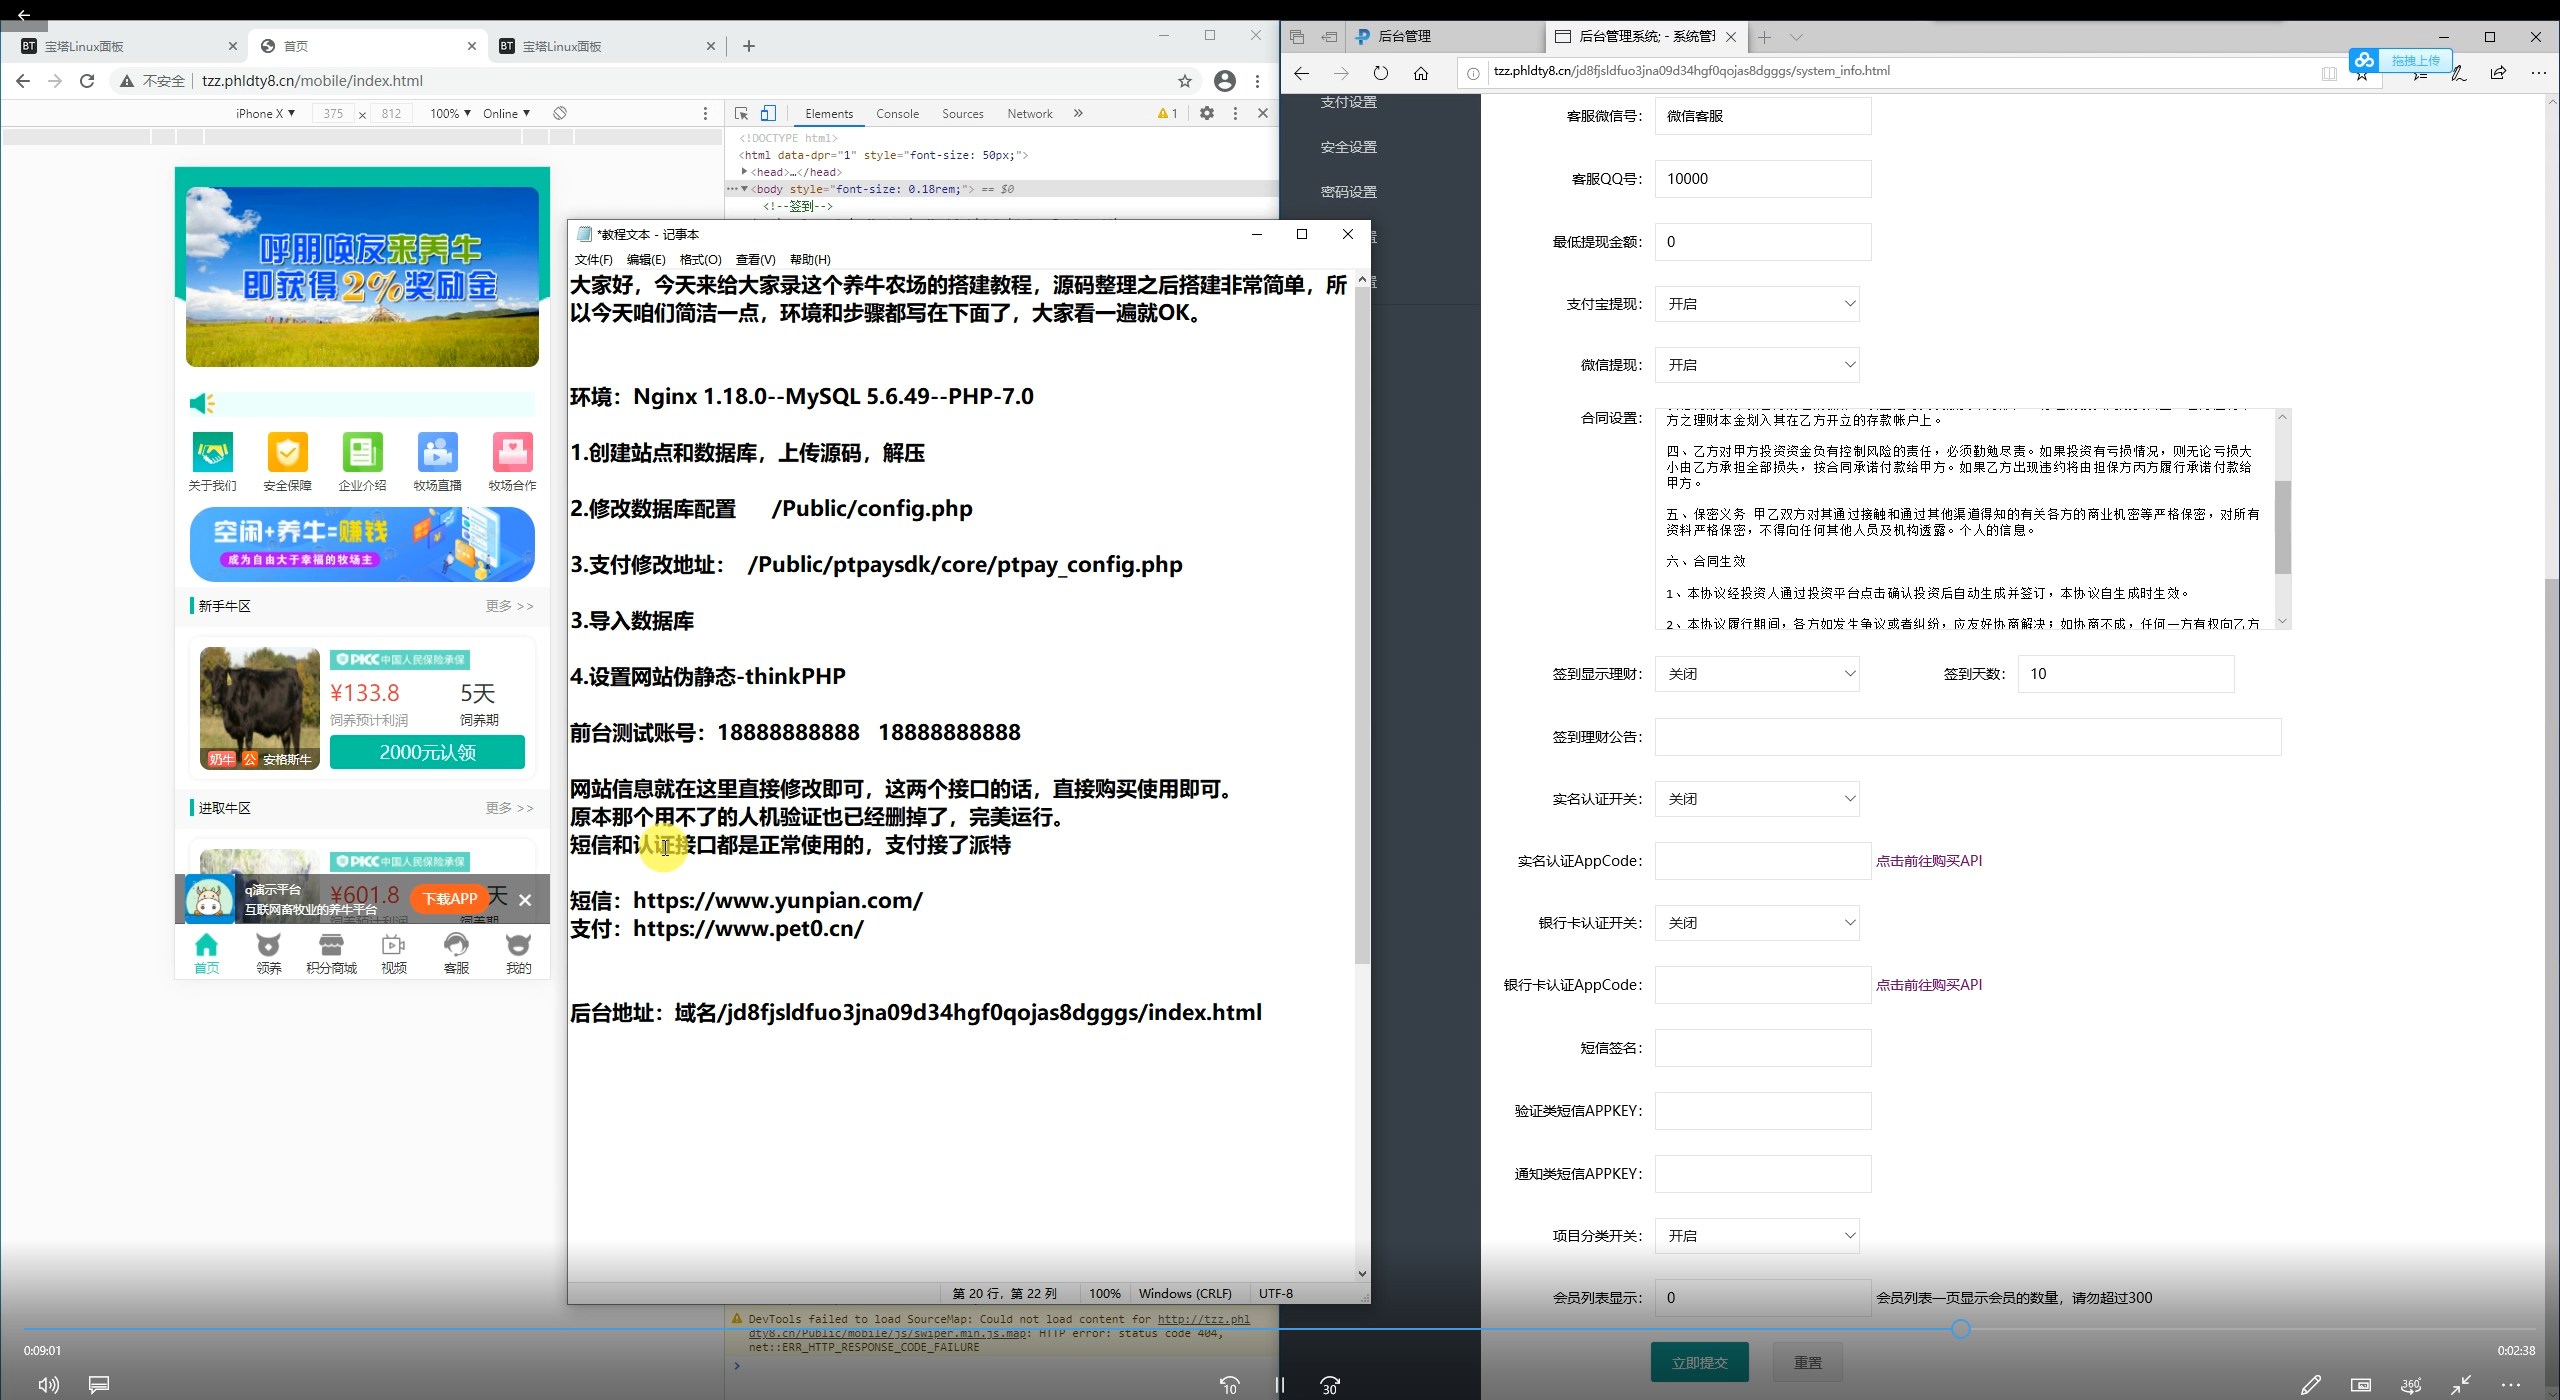Screen dimensions: 2560x1400
Task: Pause the video playback
Action: coord(1279,1384)
